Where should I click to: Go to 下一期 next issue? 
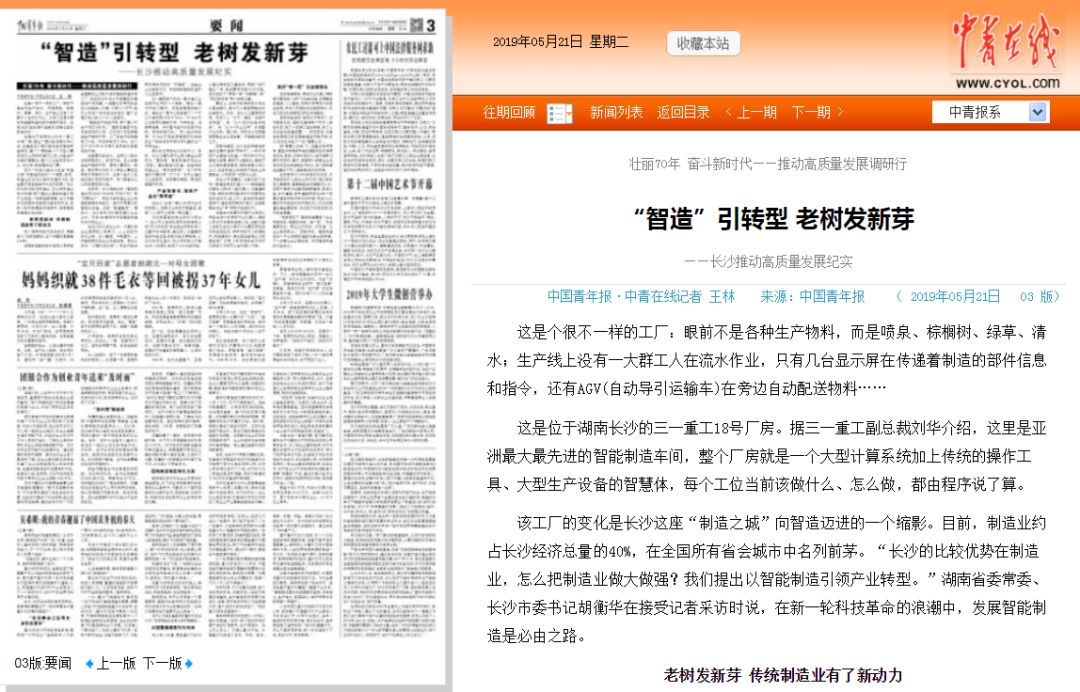(x=818, y=112)
